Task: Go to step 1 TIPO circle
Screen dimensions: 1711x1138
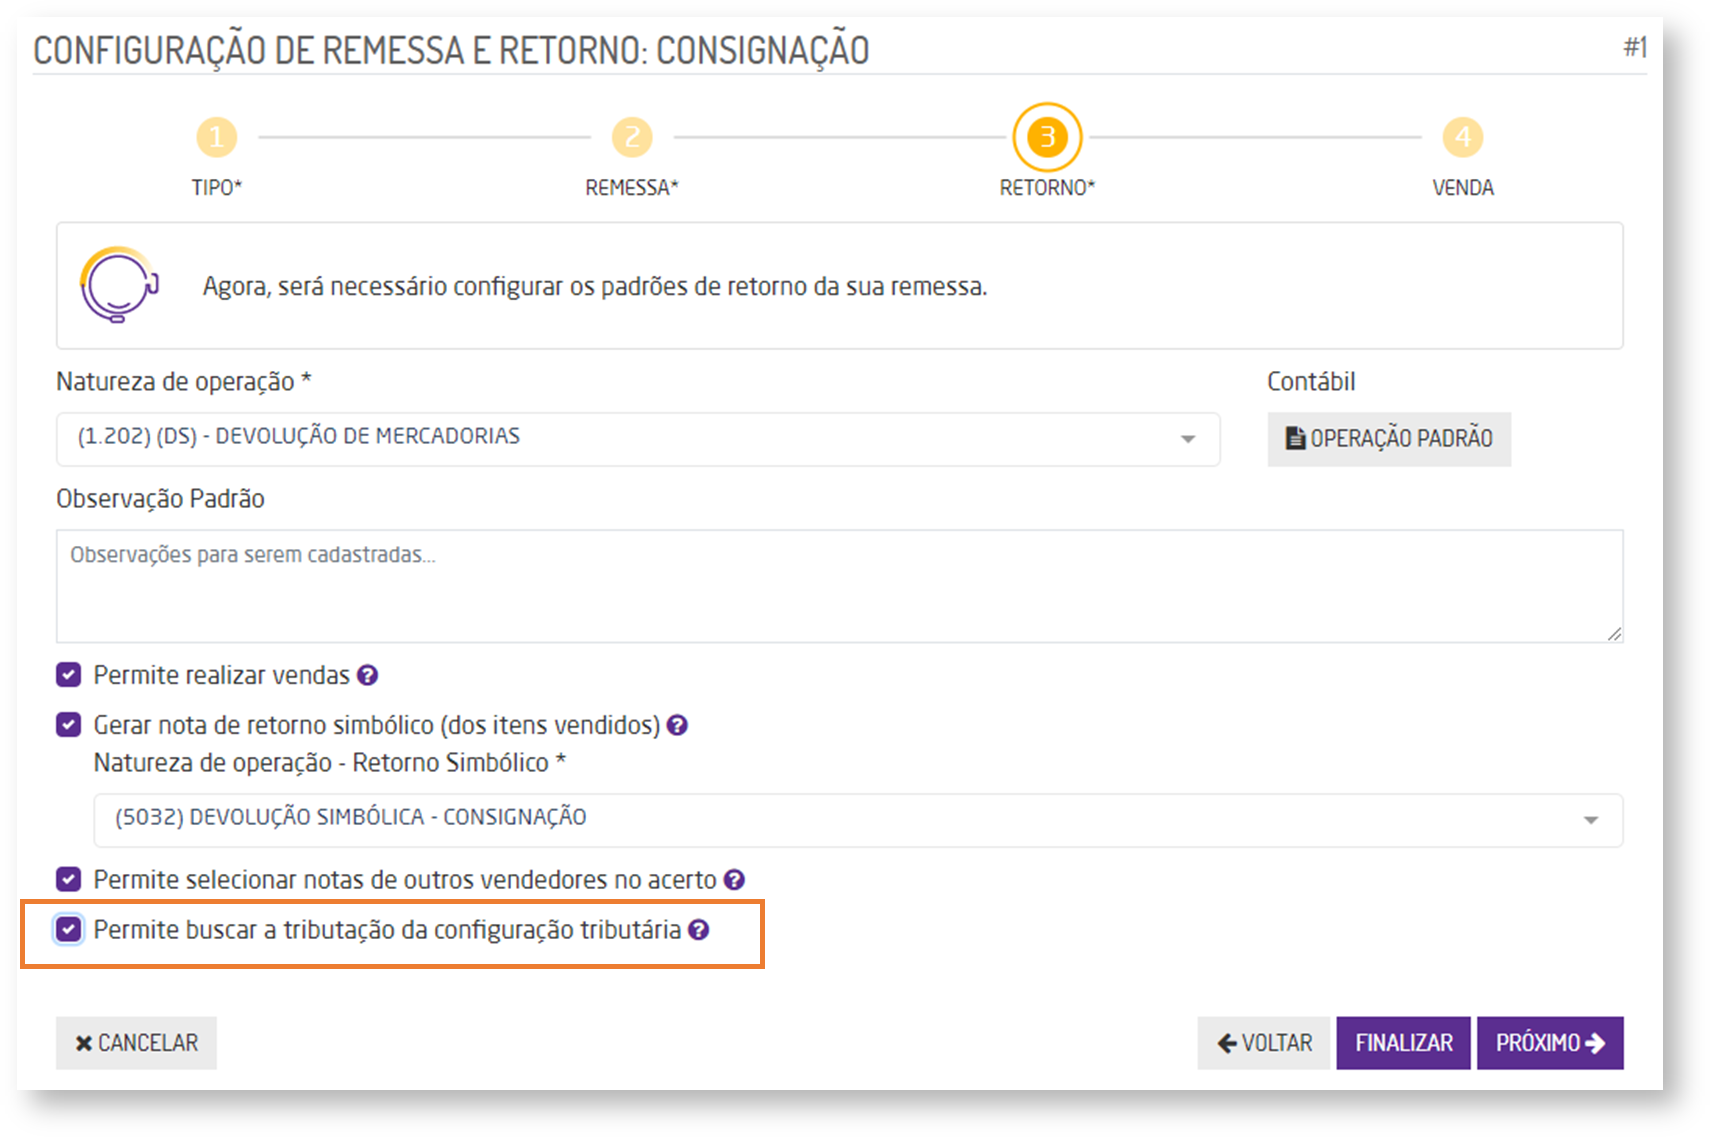Action: click(x=216, y=137)
